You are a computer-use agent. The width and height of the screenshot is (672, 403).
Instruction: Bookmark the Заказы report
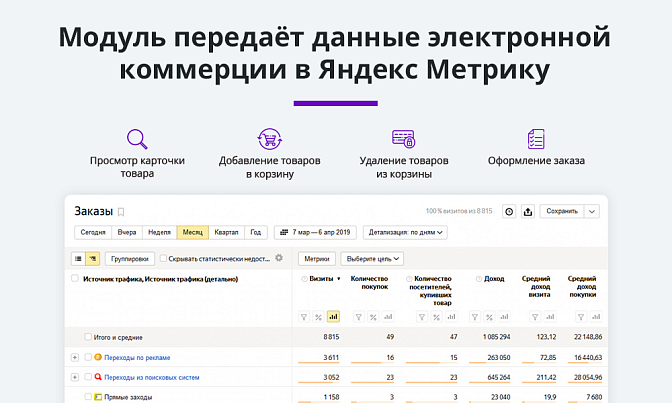[121, 212]
